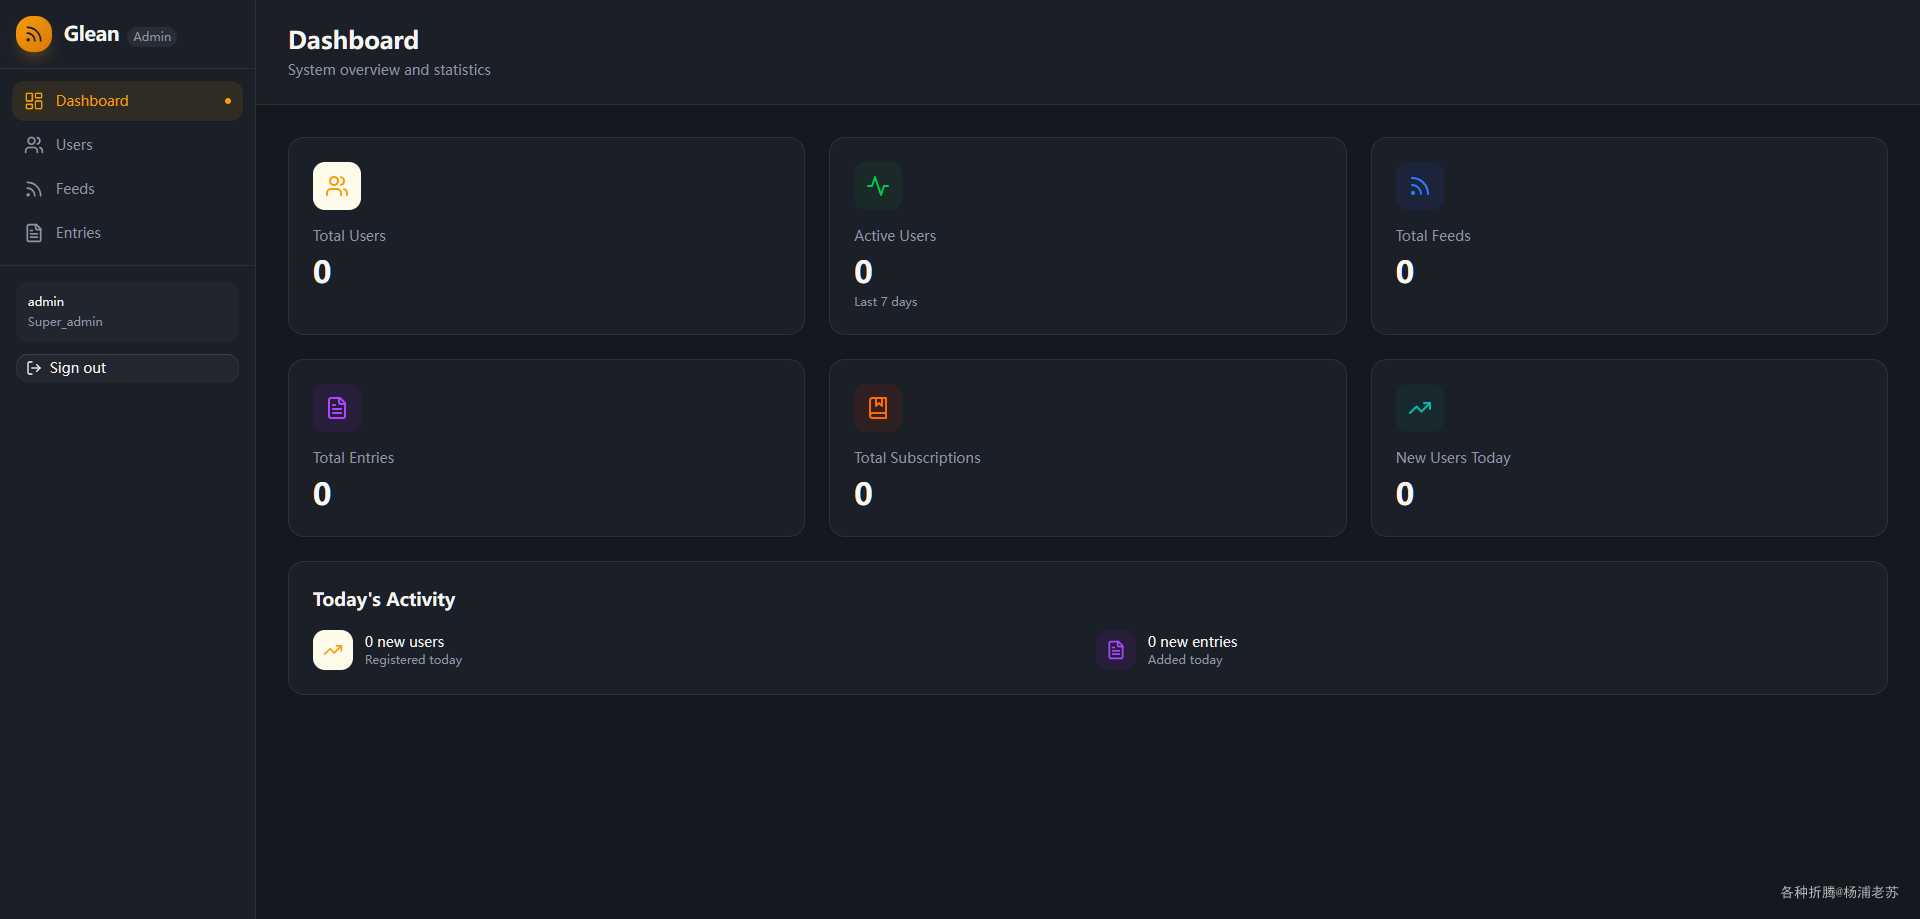Screen dimensions: 1920x919
Task: Click the Active Users pulse icon
Action: pyautogui.click(x=878, y=186)
